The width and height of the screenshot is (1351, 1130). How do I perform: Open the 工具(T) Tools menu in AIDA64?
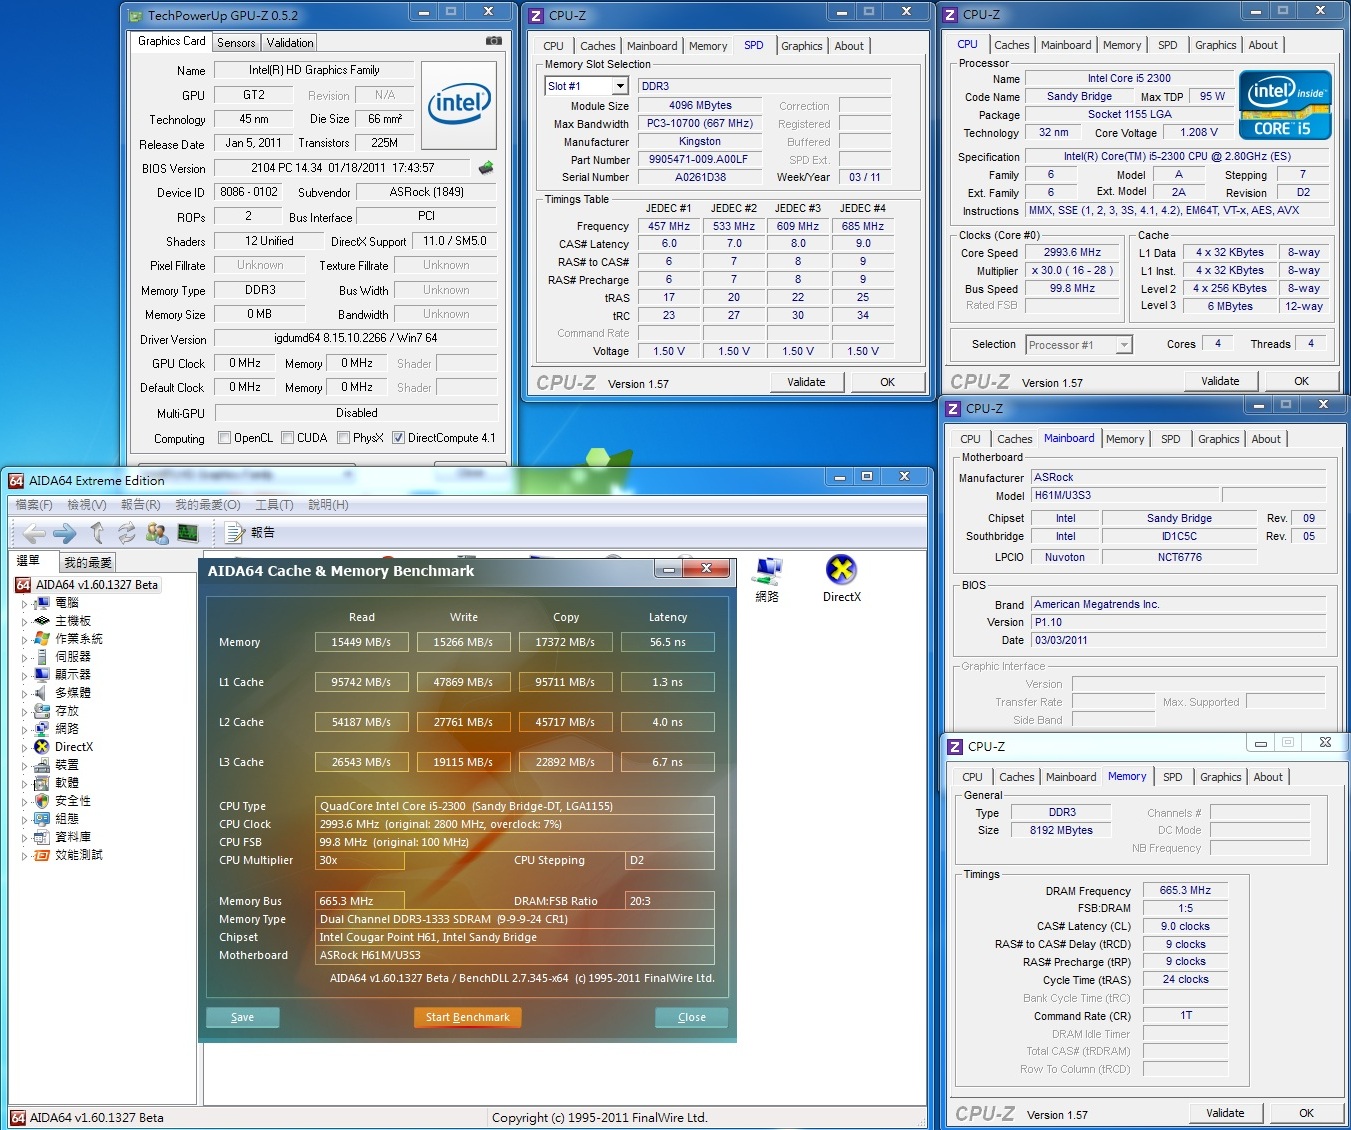coord(274,505)
